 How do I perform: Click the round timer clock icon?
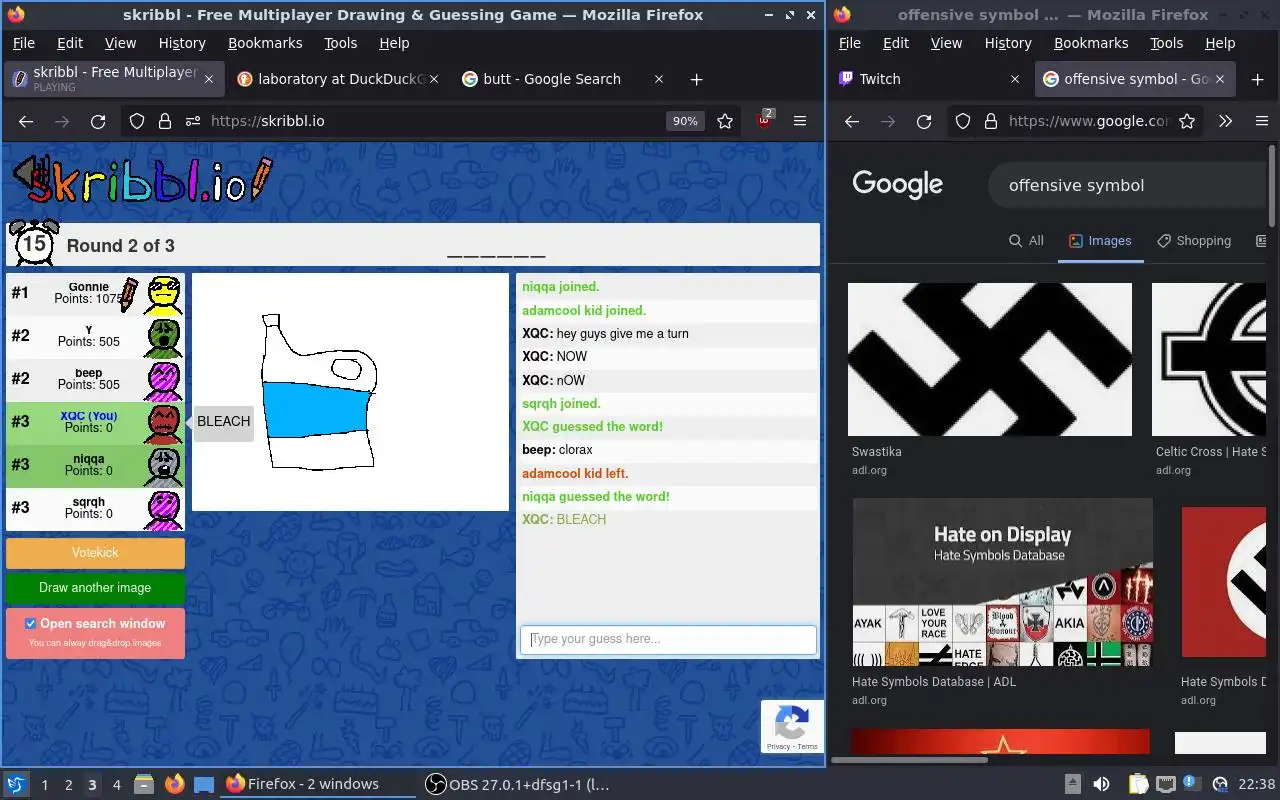[x=34, y=243]
